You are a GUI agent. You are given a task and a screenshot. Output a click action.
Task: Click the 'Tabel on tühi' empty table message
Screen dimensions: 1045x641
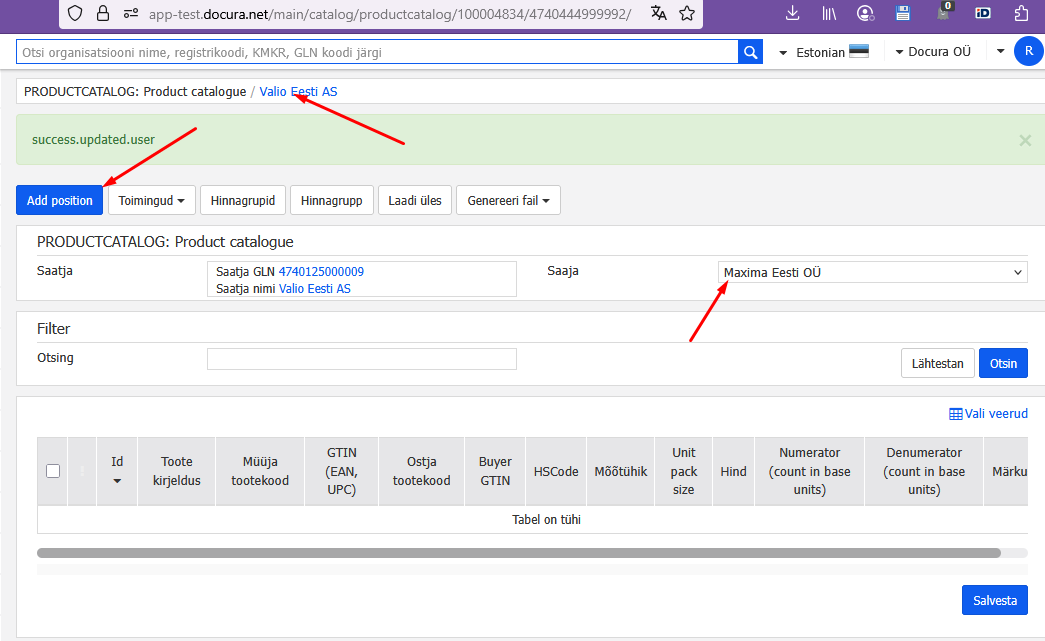point(546,520)
